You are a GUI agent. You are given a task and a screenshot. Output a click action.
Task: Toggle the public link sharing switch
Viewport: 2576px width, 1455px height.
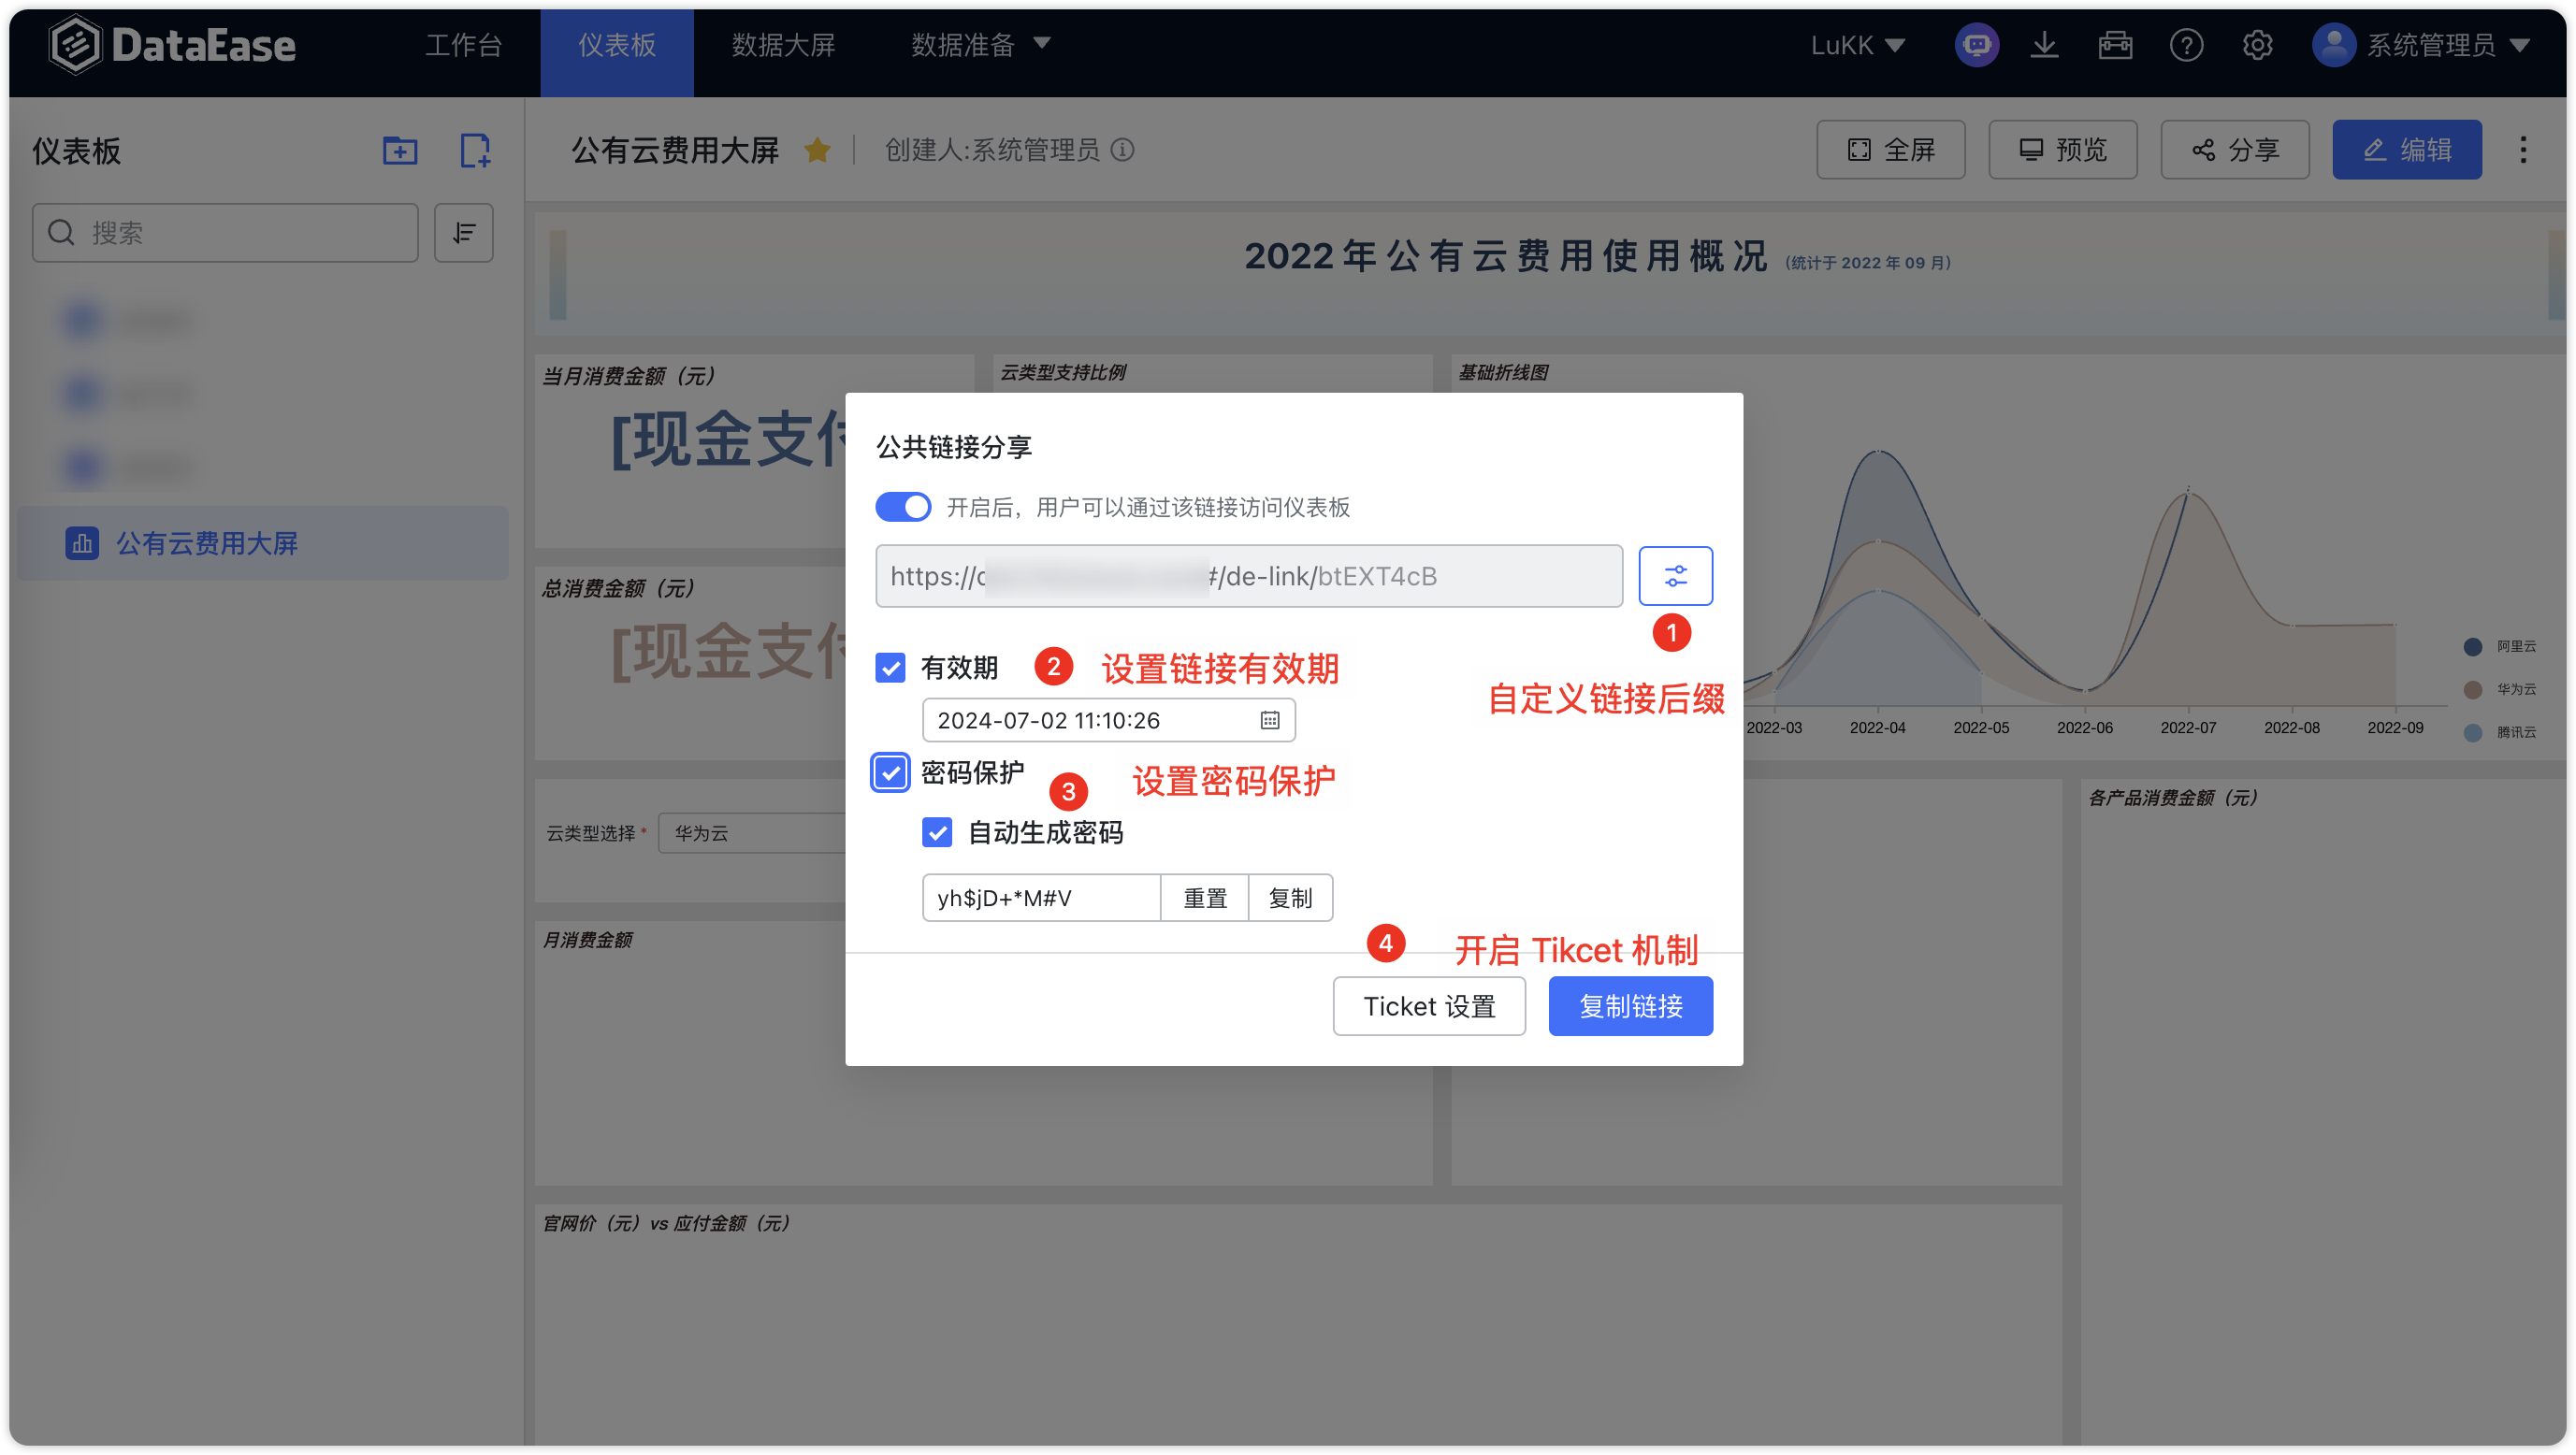tap(903, 507)
